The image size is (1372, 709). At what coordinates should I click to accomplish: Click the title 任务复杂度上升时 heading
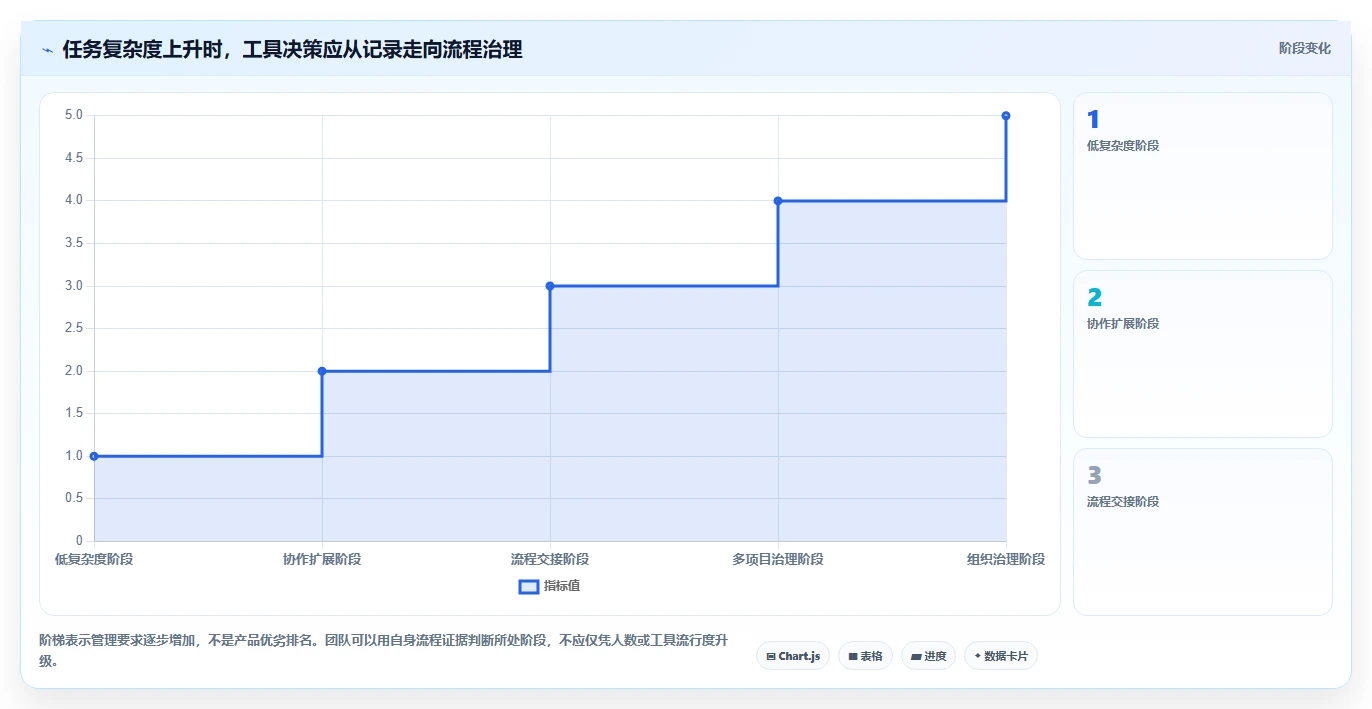point(292,49)
